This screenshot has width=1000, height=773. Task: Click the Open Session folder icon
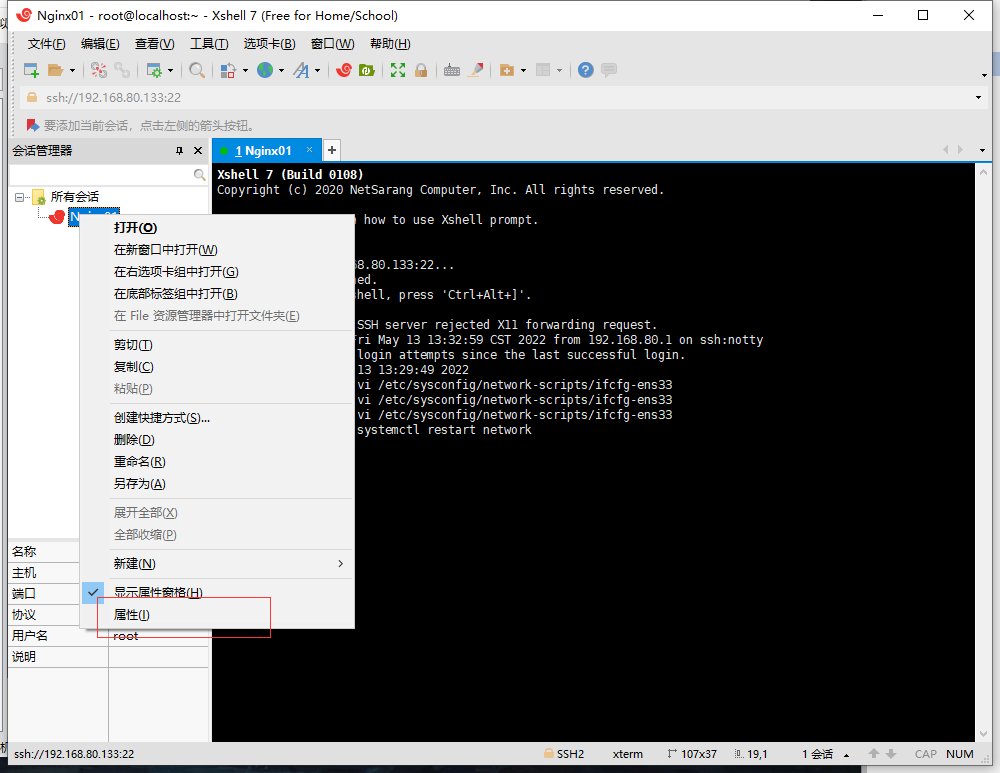point(55,70)
